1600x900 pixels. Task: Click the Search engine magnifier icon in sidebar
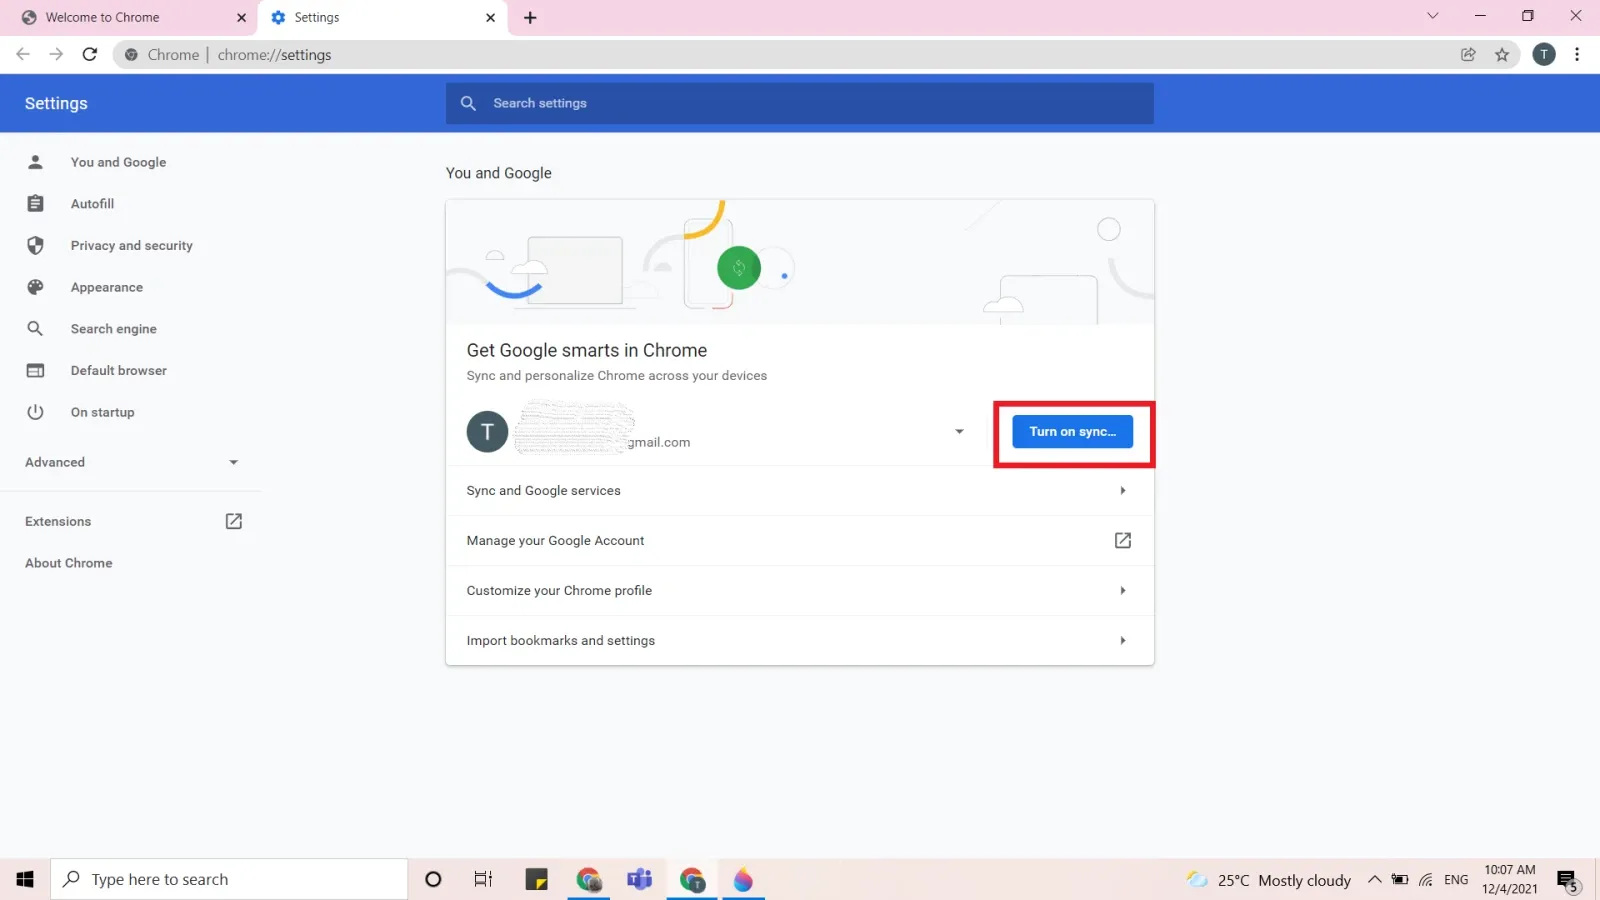pos(35,329)
